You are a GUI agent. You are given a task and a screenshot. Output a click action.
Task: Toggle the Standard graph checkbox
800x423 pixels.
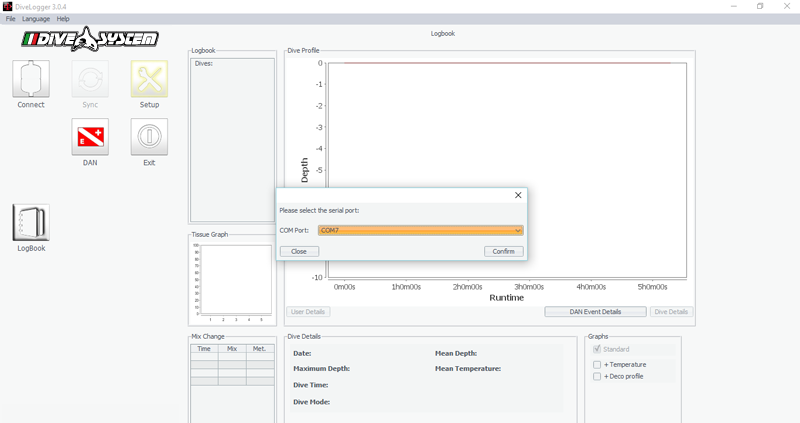(597, 349)
